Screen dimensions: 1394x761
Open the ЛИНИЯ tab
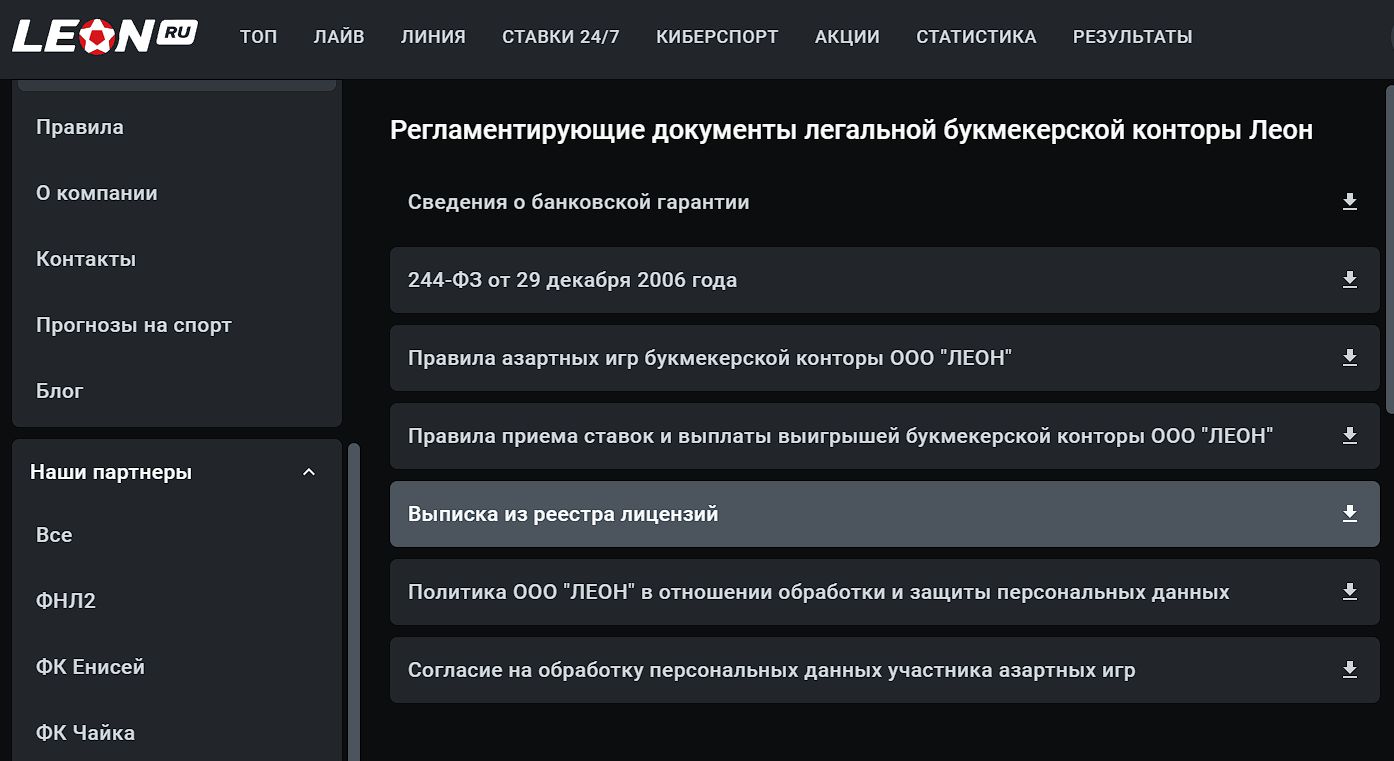pyautogui.click(x=433, y=37)
